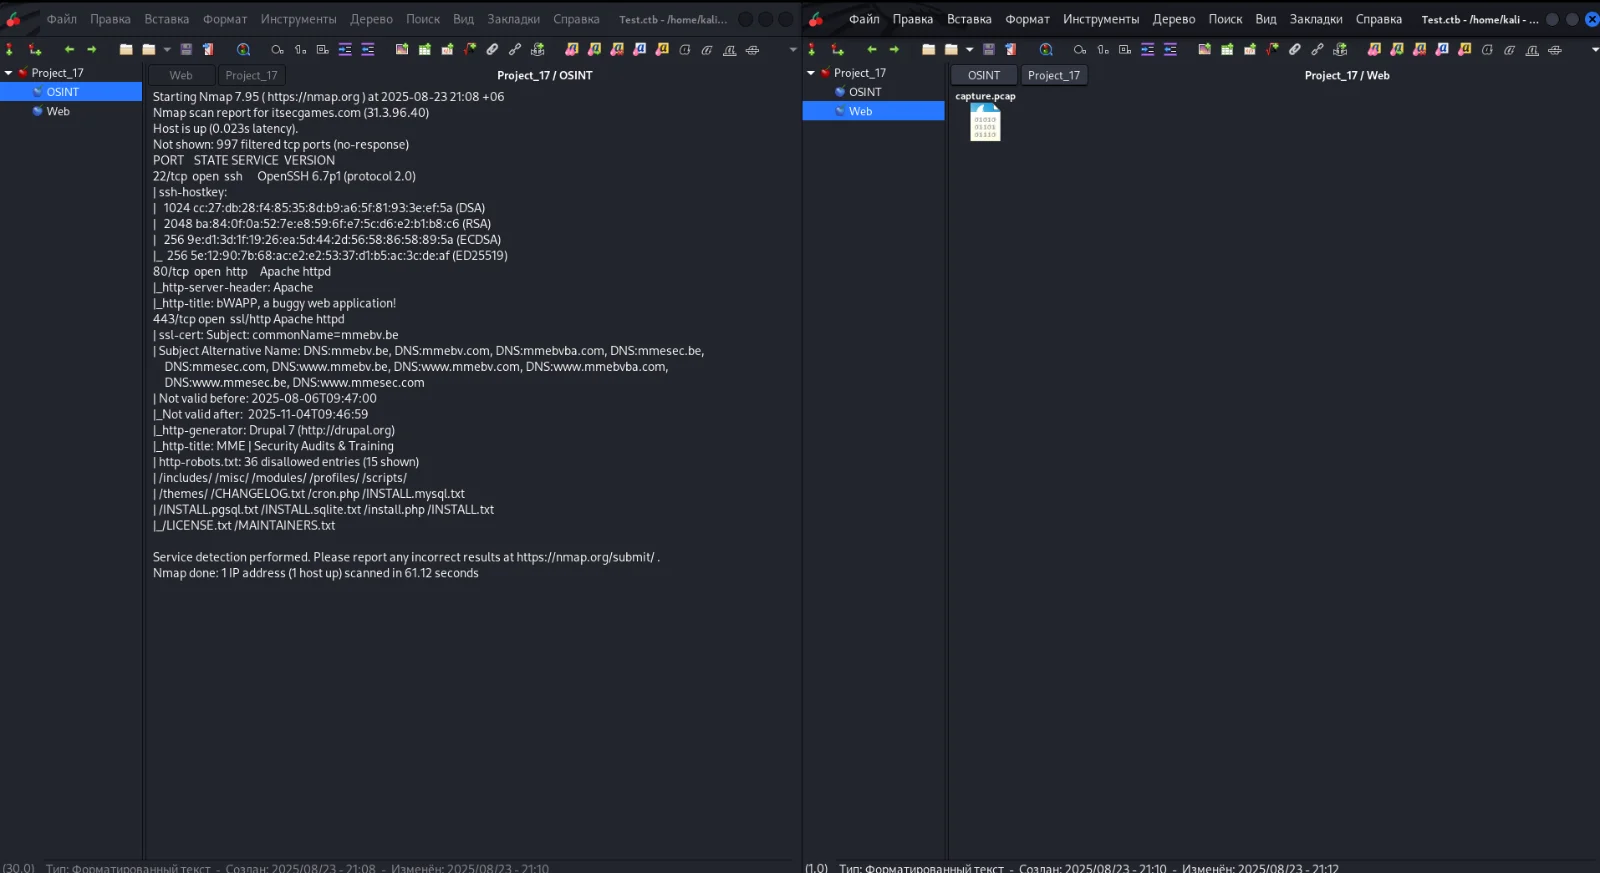Insert table via left window toolbar
Viewport: 1600px width, 873px height.
click(x=425, y=49)
